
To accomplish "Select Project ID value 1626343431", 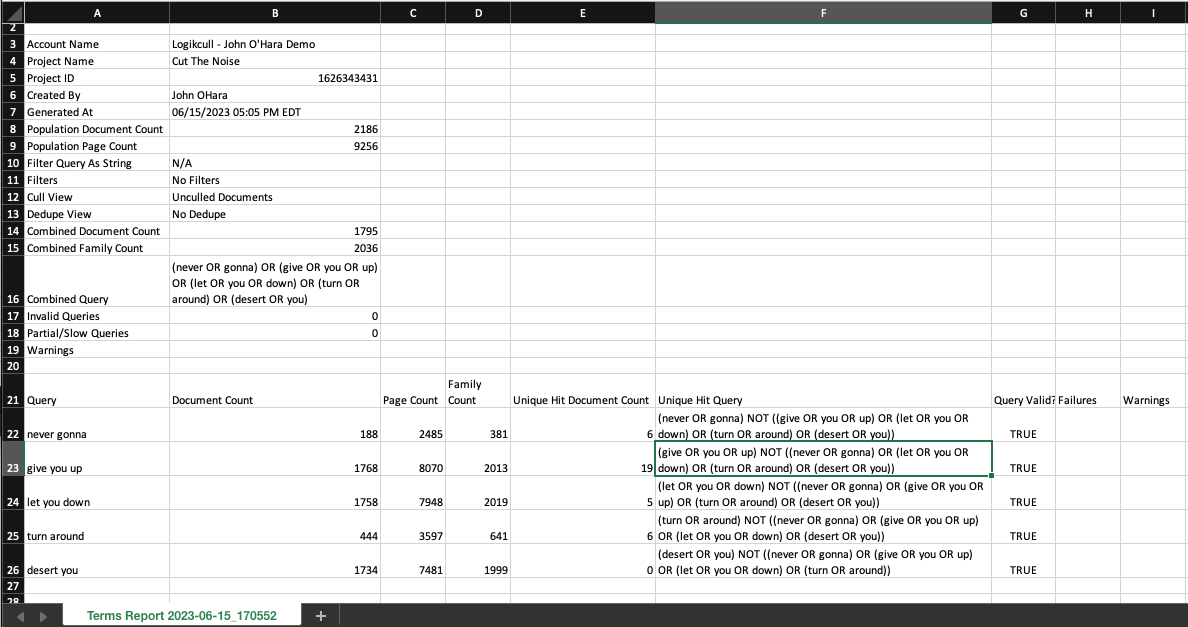I will click(x=275, y=78).
